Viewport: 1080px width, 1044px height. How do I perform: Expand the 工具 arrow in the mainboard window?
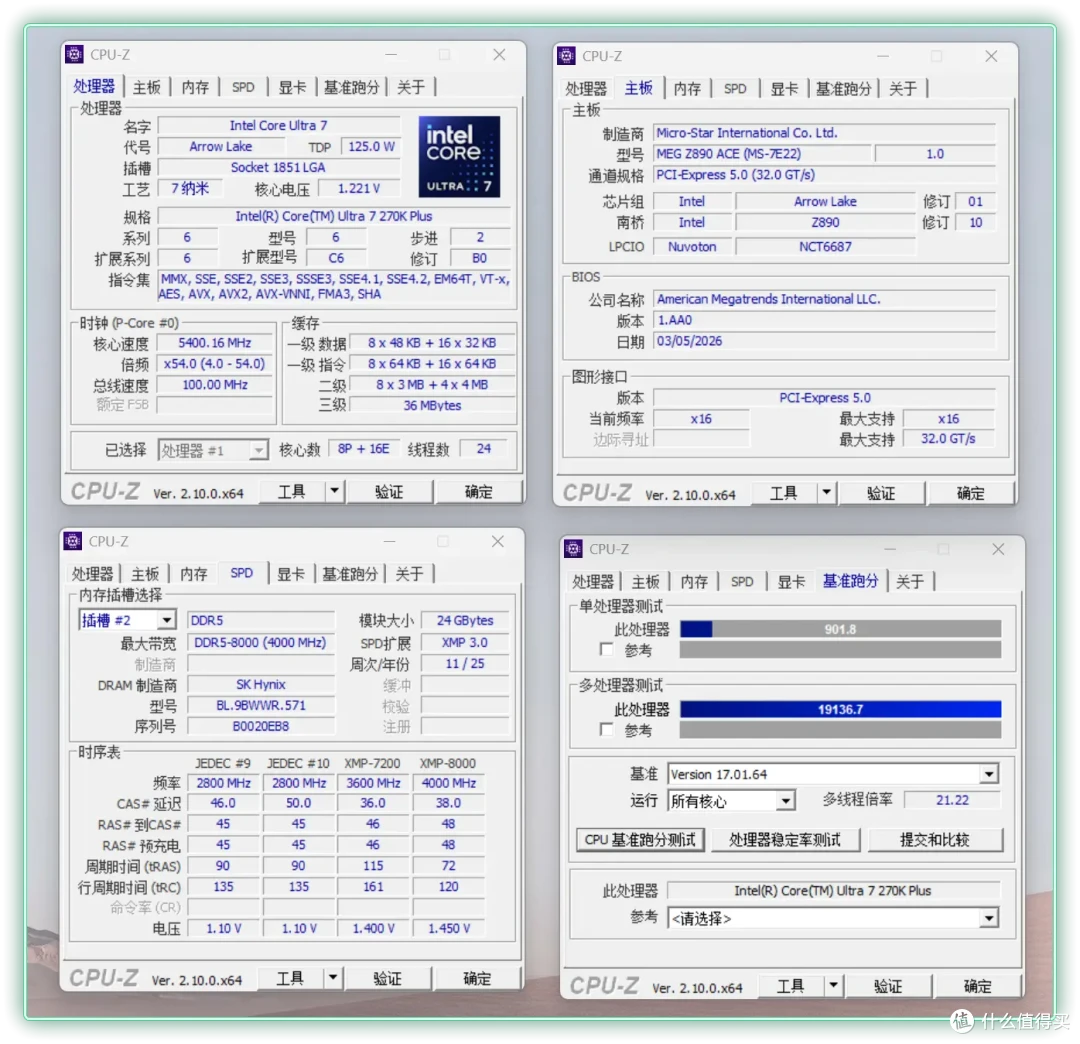pyautogui.click(x=826, y=492)
